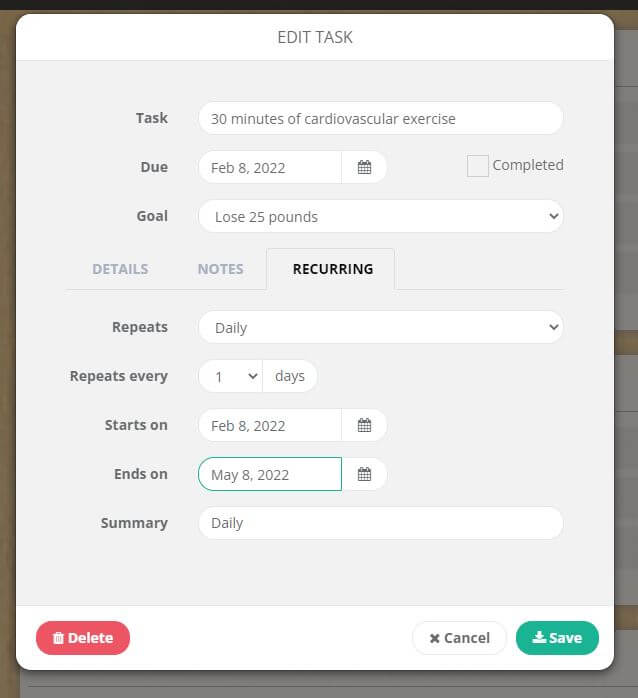Open the Due date calendar picker

(364, 167)
